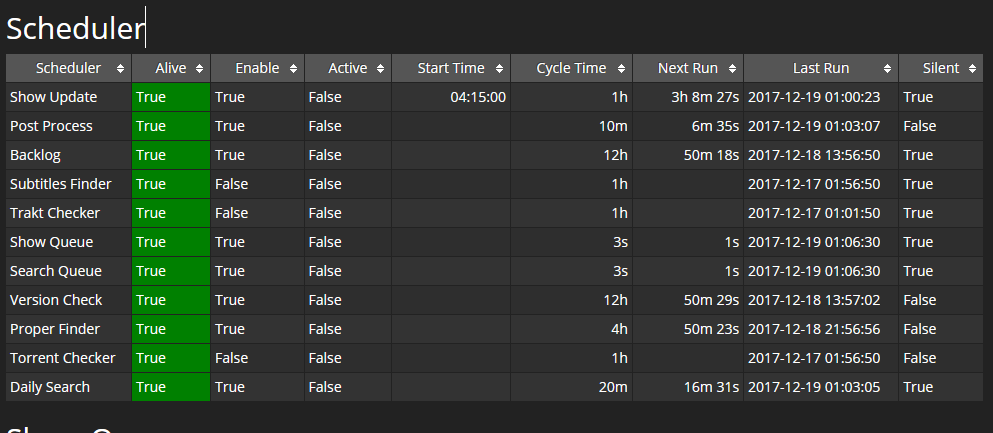Click the Post Process scheduler name
This screenshot has height=433, width=993.
click(52, 126)
